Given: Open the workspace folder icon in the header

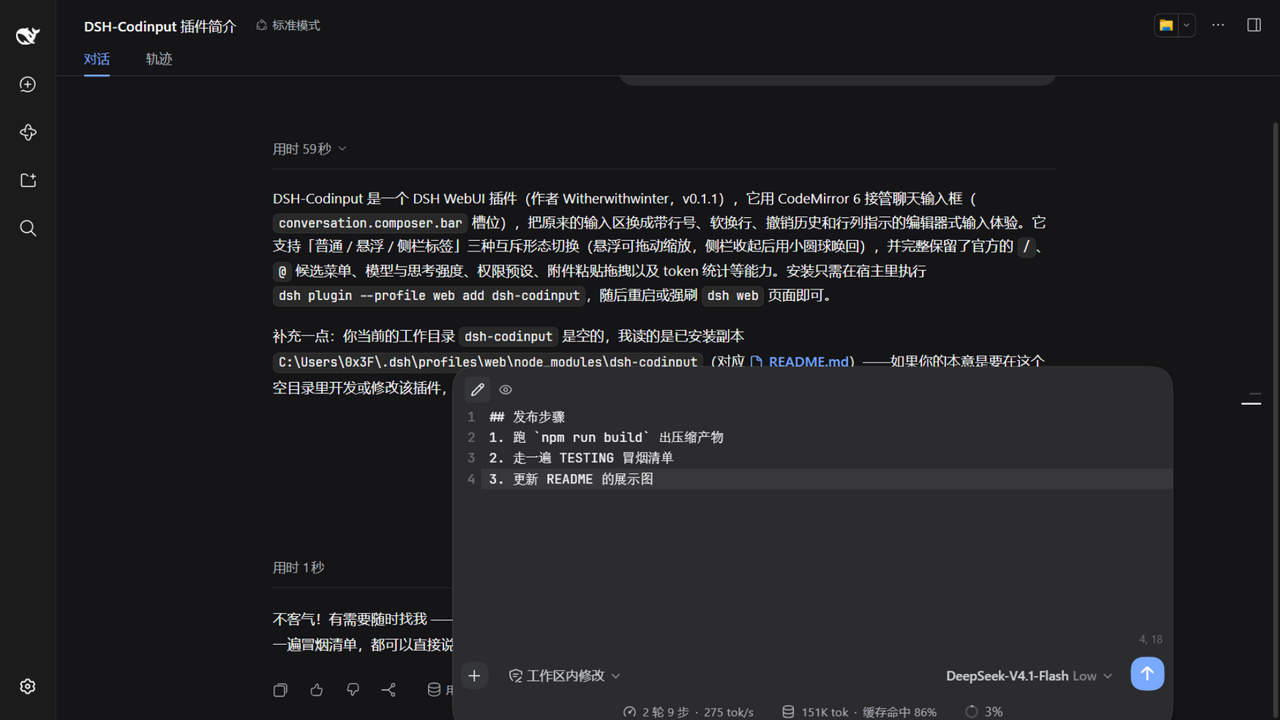Looking at the screenshot, I should pyautogui.click(x=1166, y=25).
